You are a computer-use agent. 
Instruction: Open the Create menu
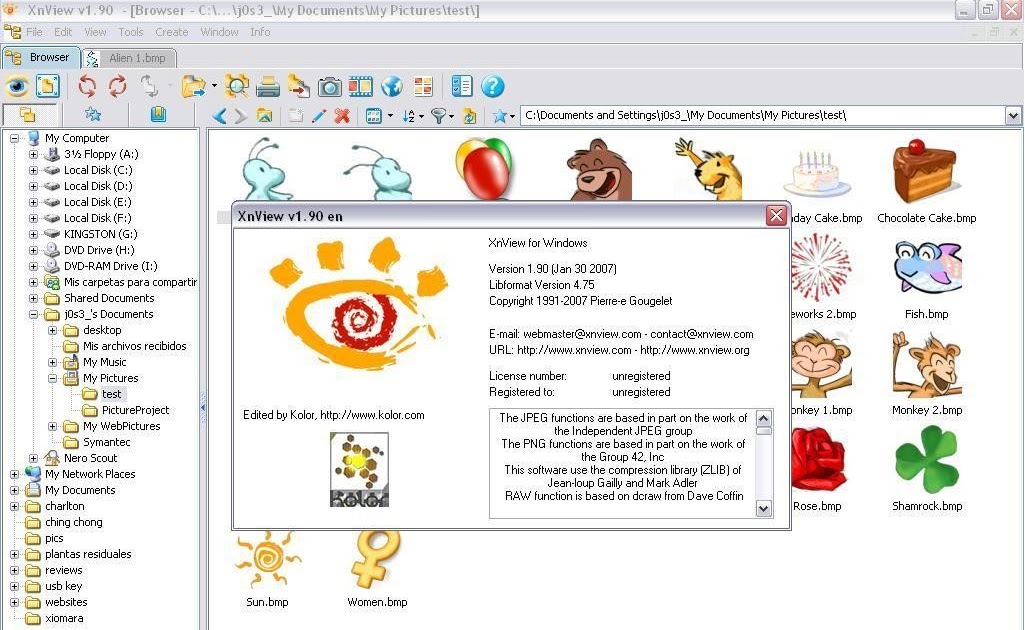coord(171,32)
